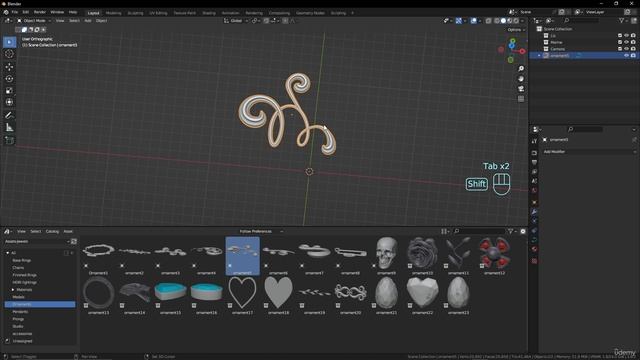Toggle snapping magnet in viewport header
This screenshot has width=640, height=360.
click(x=266, y=21)
